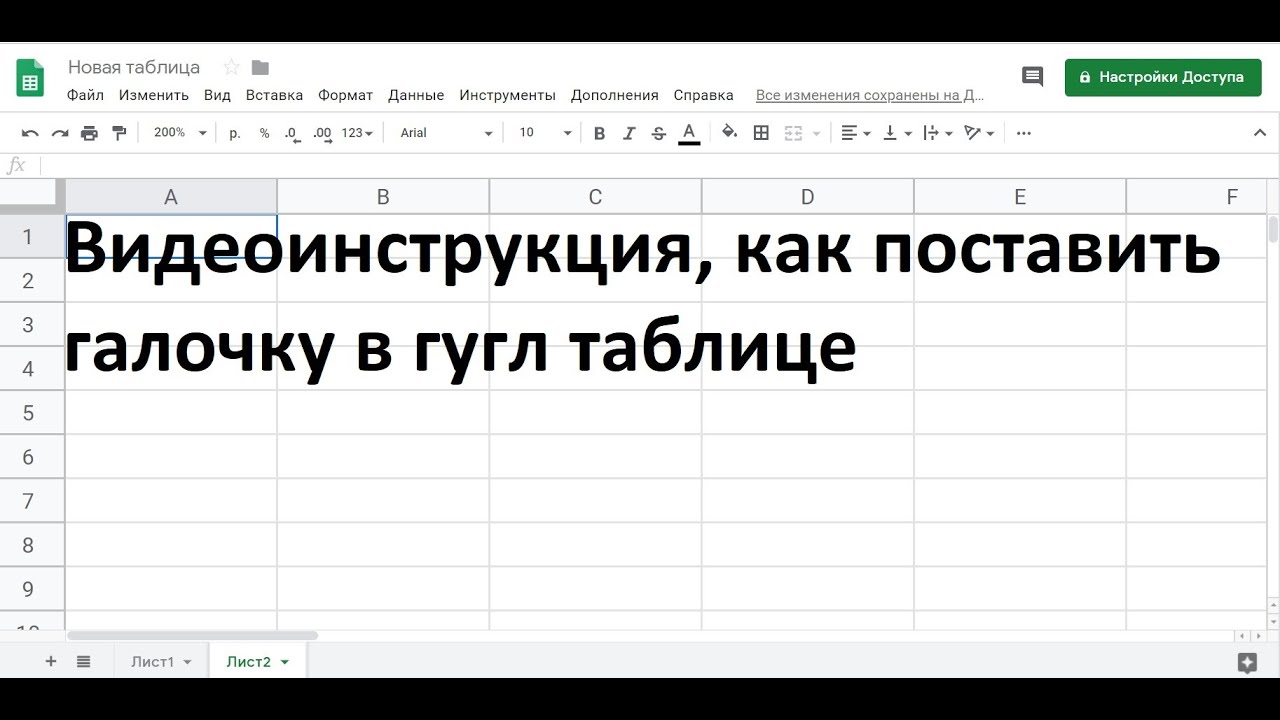Open horizontal align dropdown
This screenshot has height=720, width=1280.
tap(855, 133)
